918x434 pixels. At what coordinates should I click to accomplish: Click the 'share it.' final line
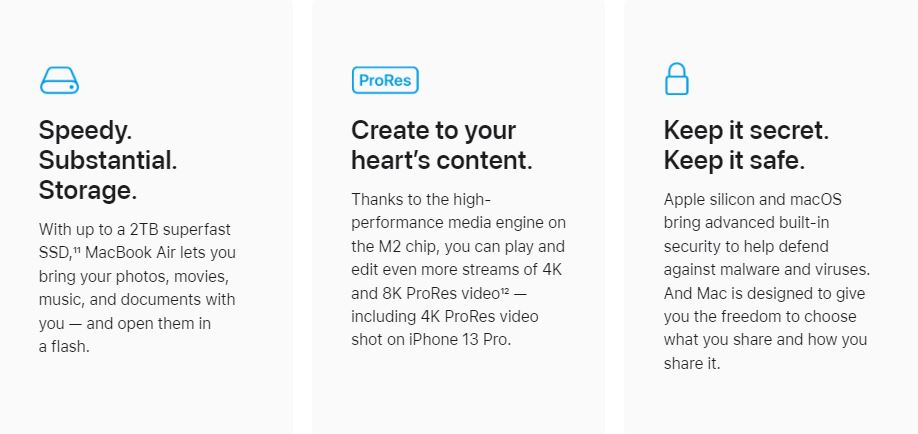point(692,363)
